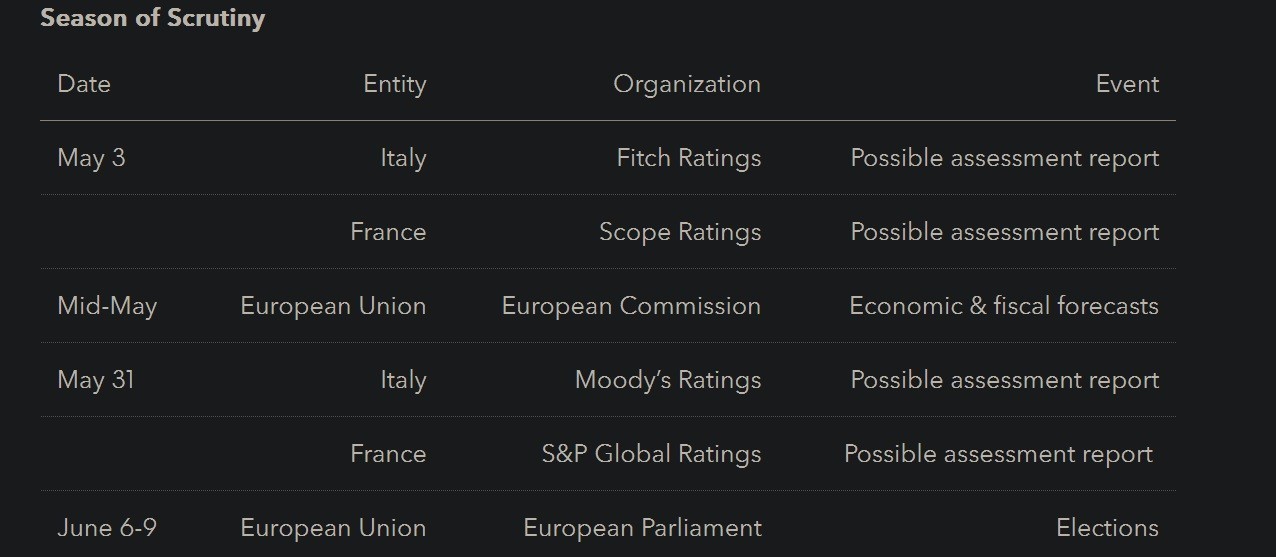Click the "Season of Scrutiny" table title
The height and width of the screenshot is (557, 1276).
[x=152, y=18]
